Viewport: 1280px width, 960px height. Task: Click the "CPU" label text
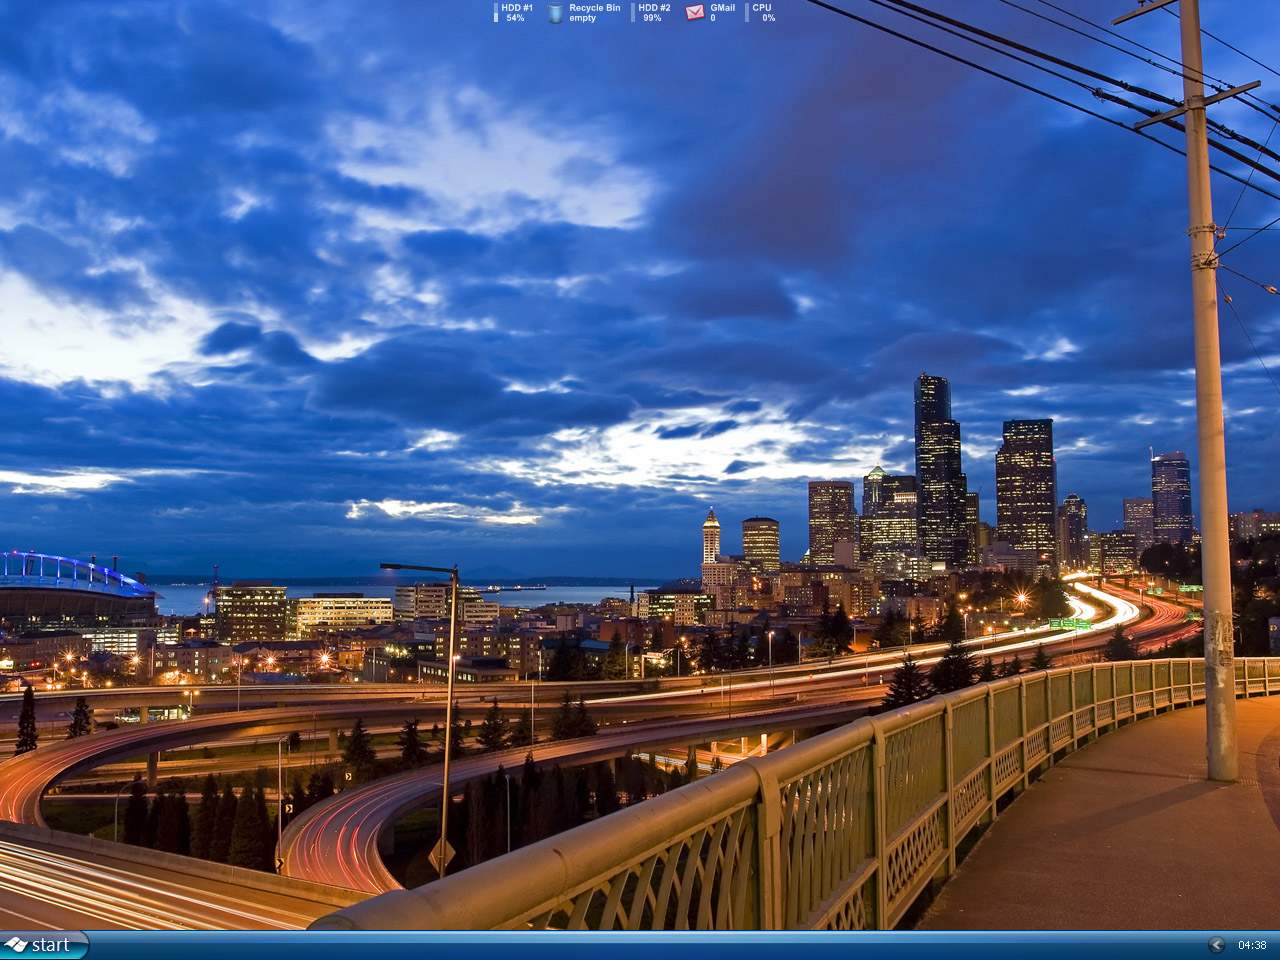click(762, 7)
